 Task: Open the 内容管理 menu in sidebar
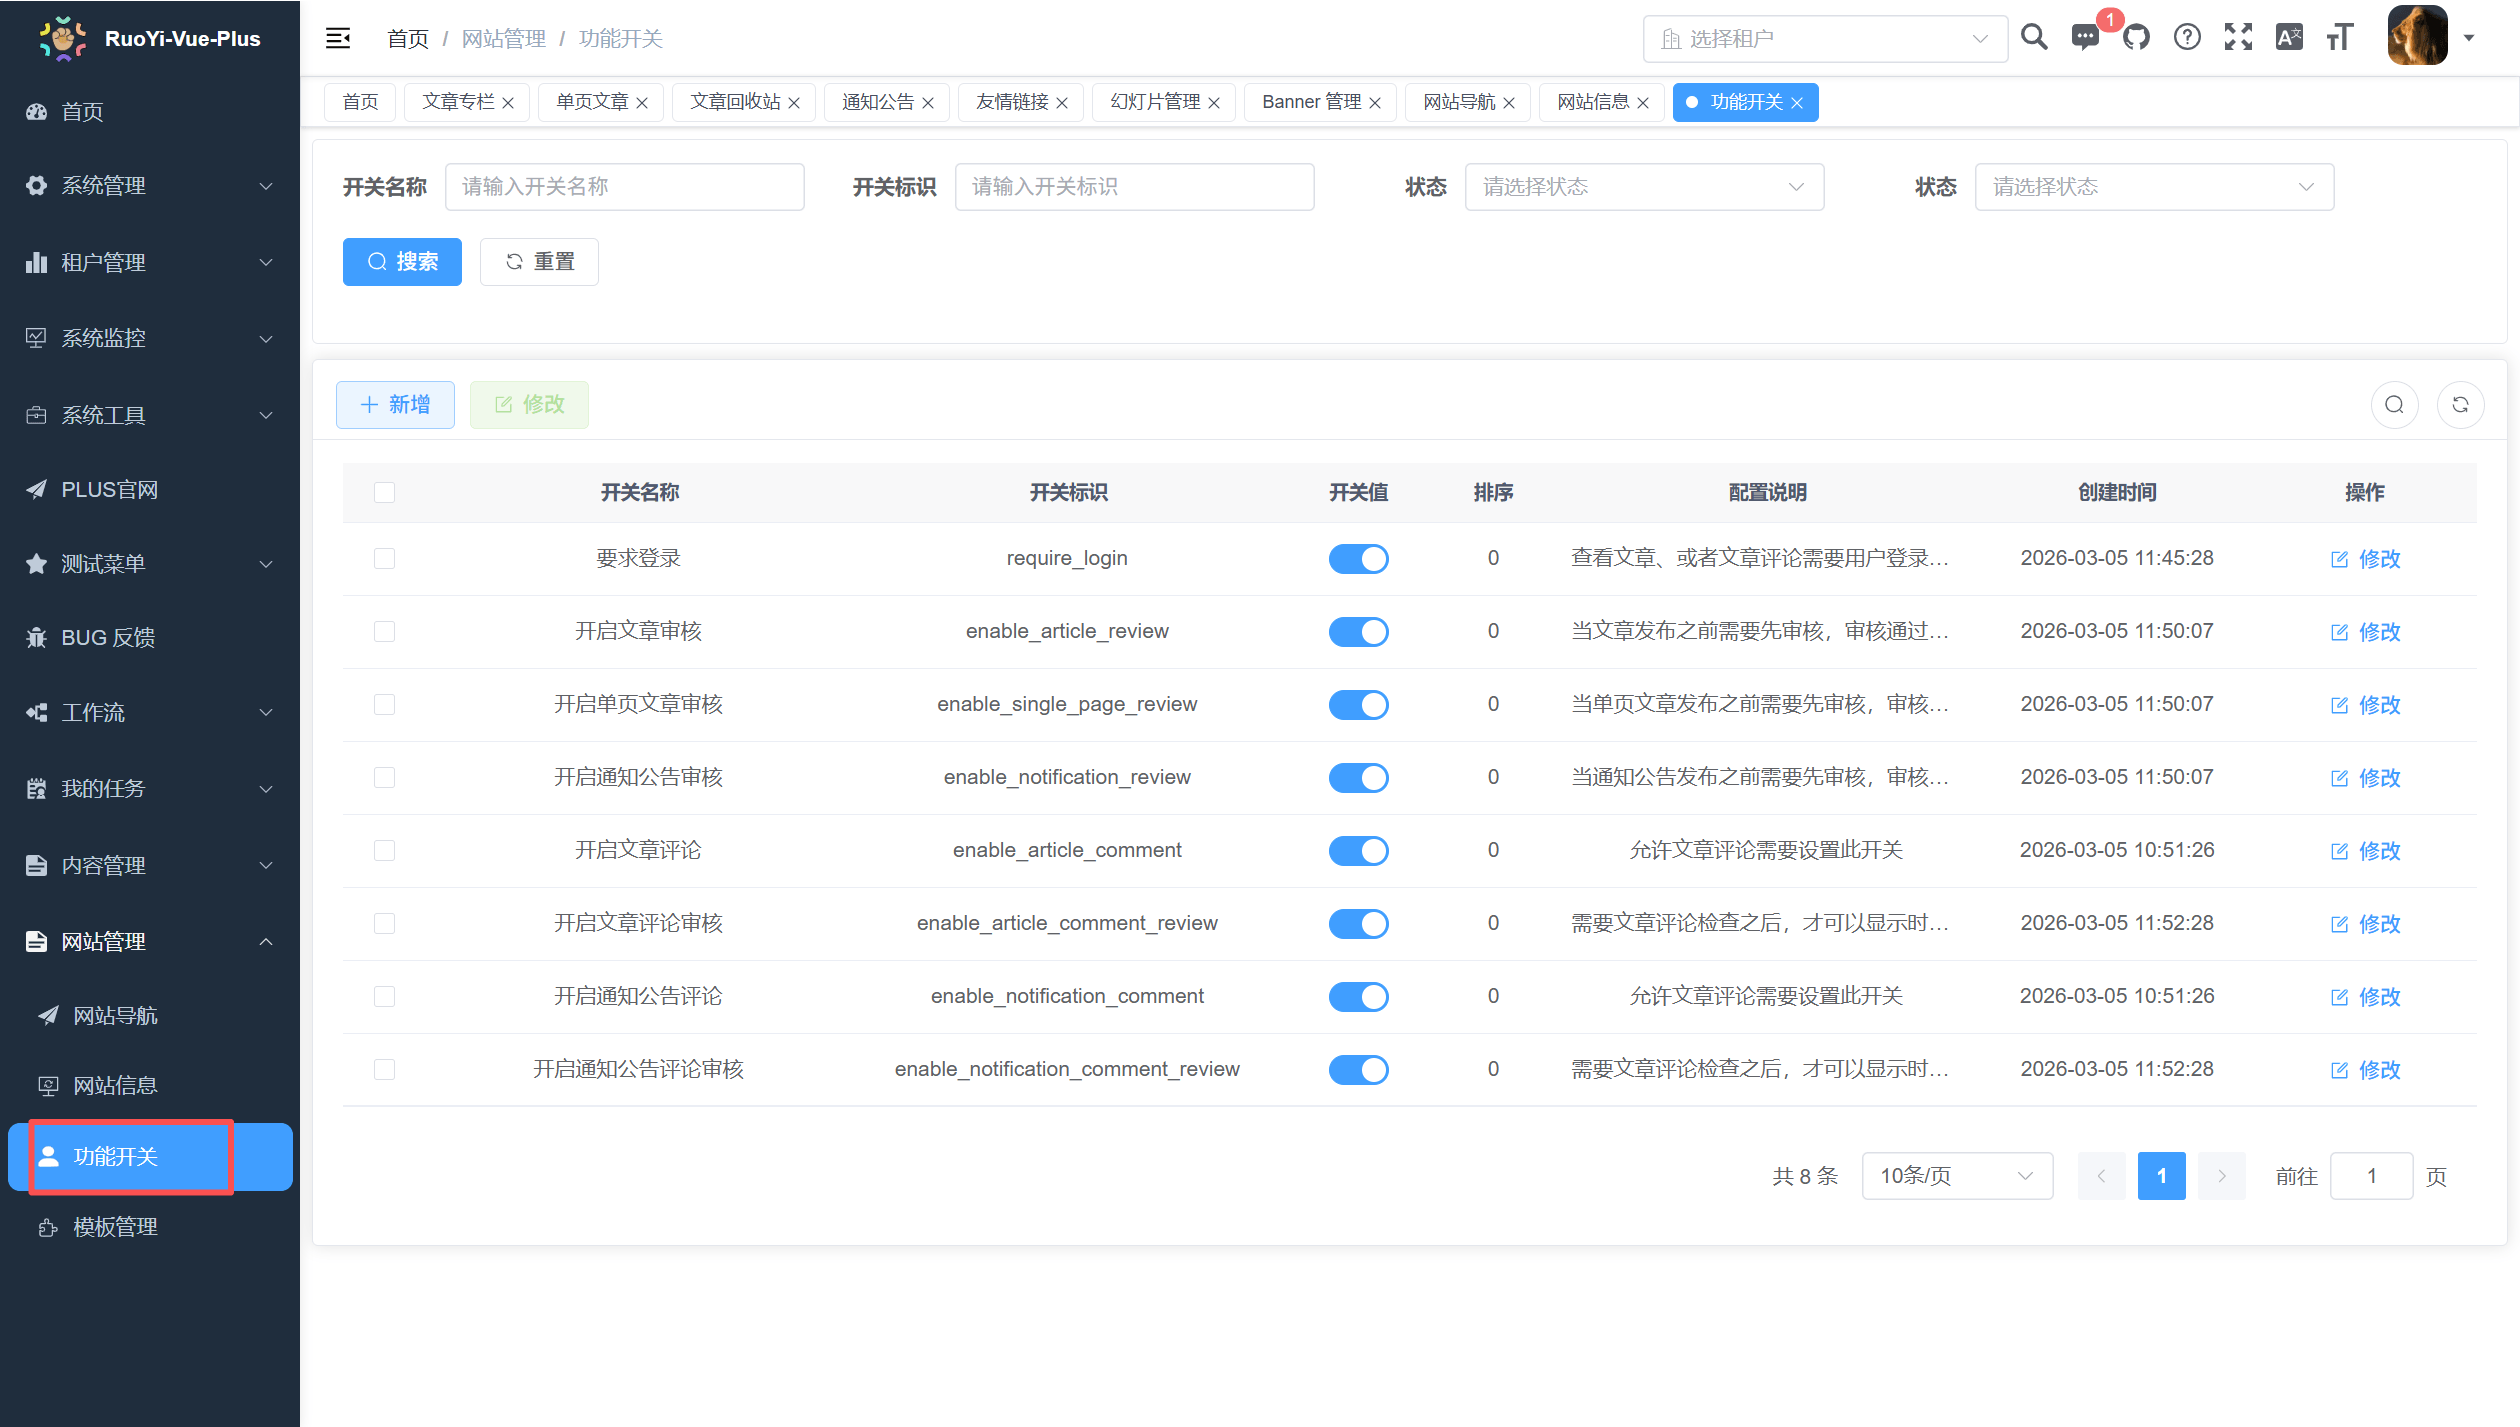click(104, 865)
